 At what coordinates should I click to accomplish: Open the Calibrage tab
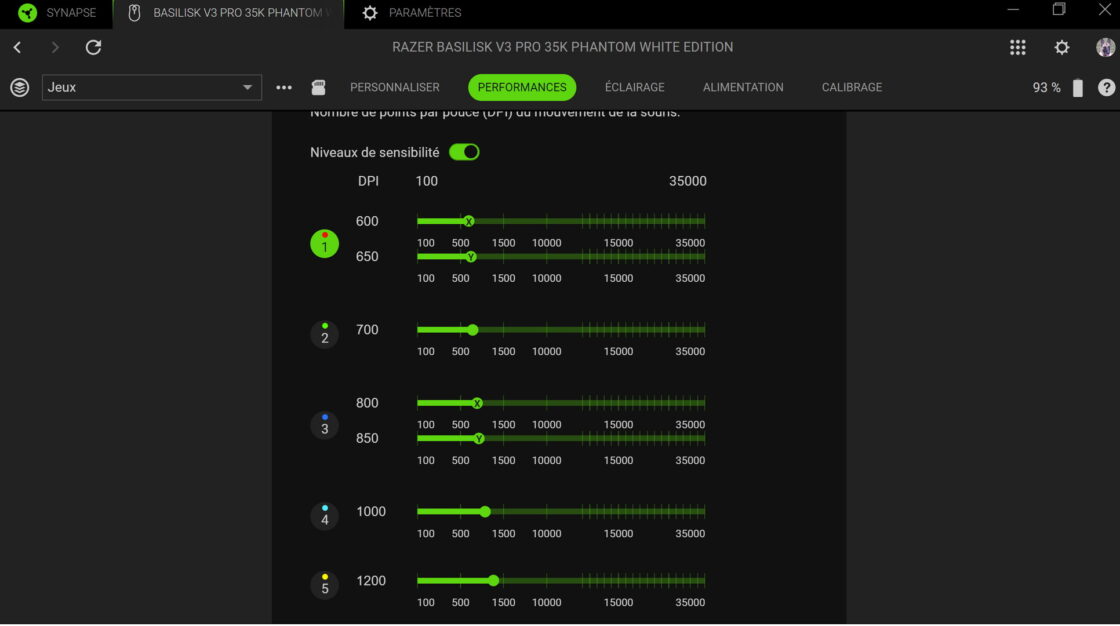tap(851, 87)
